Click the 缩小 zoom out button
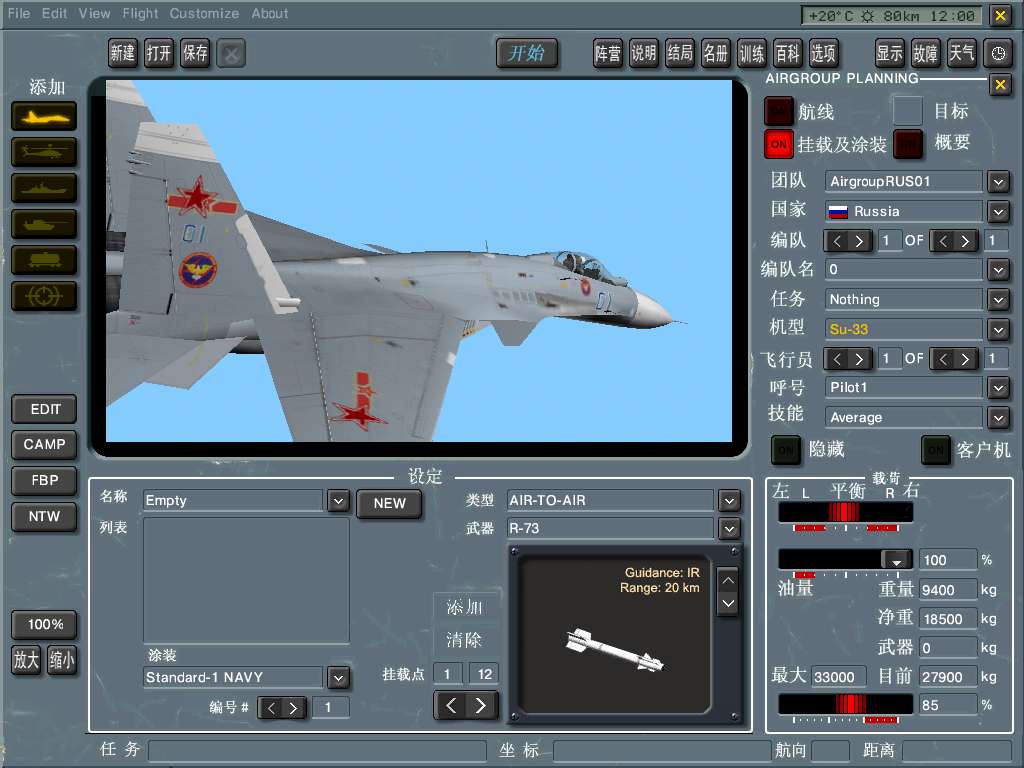Screen dimensions: 1024x768 click(x=62, y=660)
